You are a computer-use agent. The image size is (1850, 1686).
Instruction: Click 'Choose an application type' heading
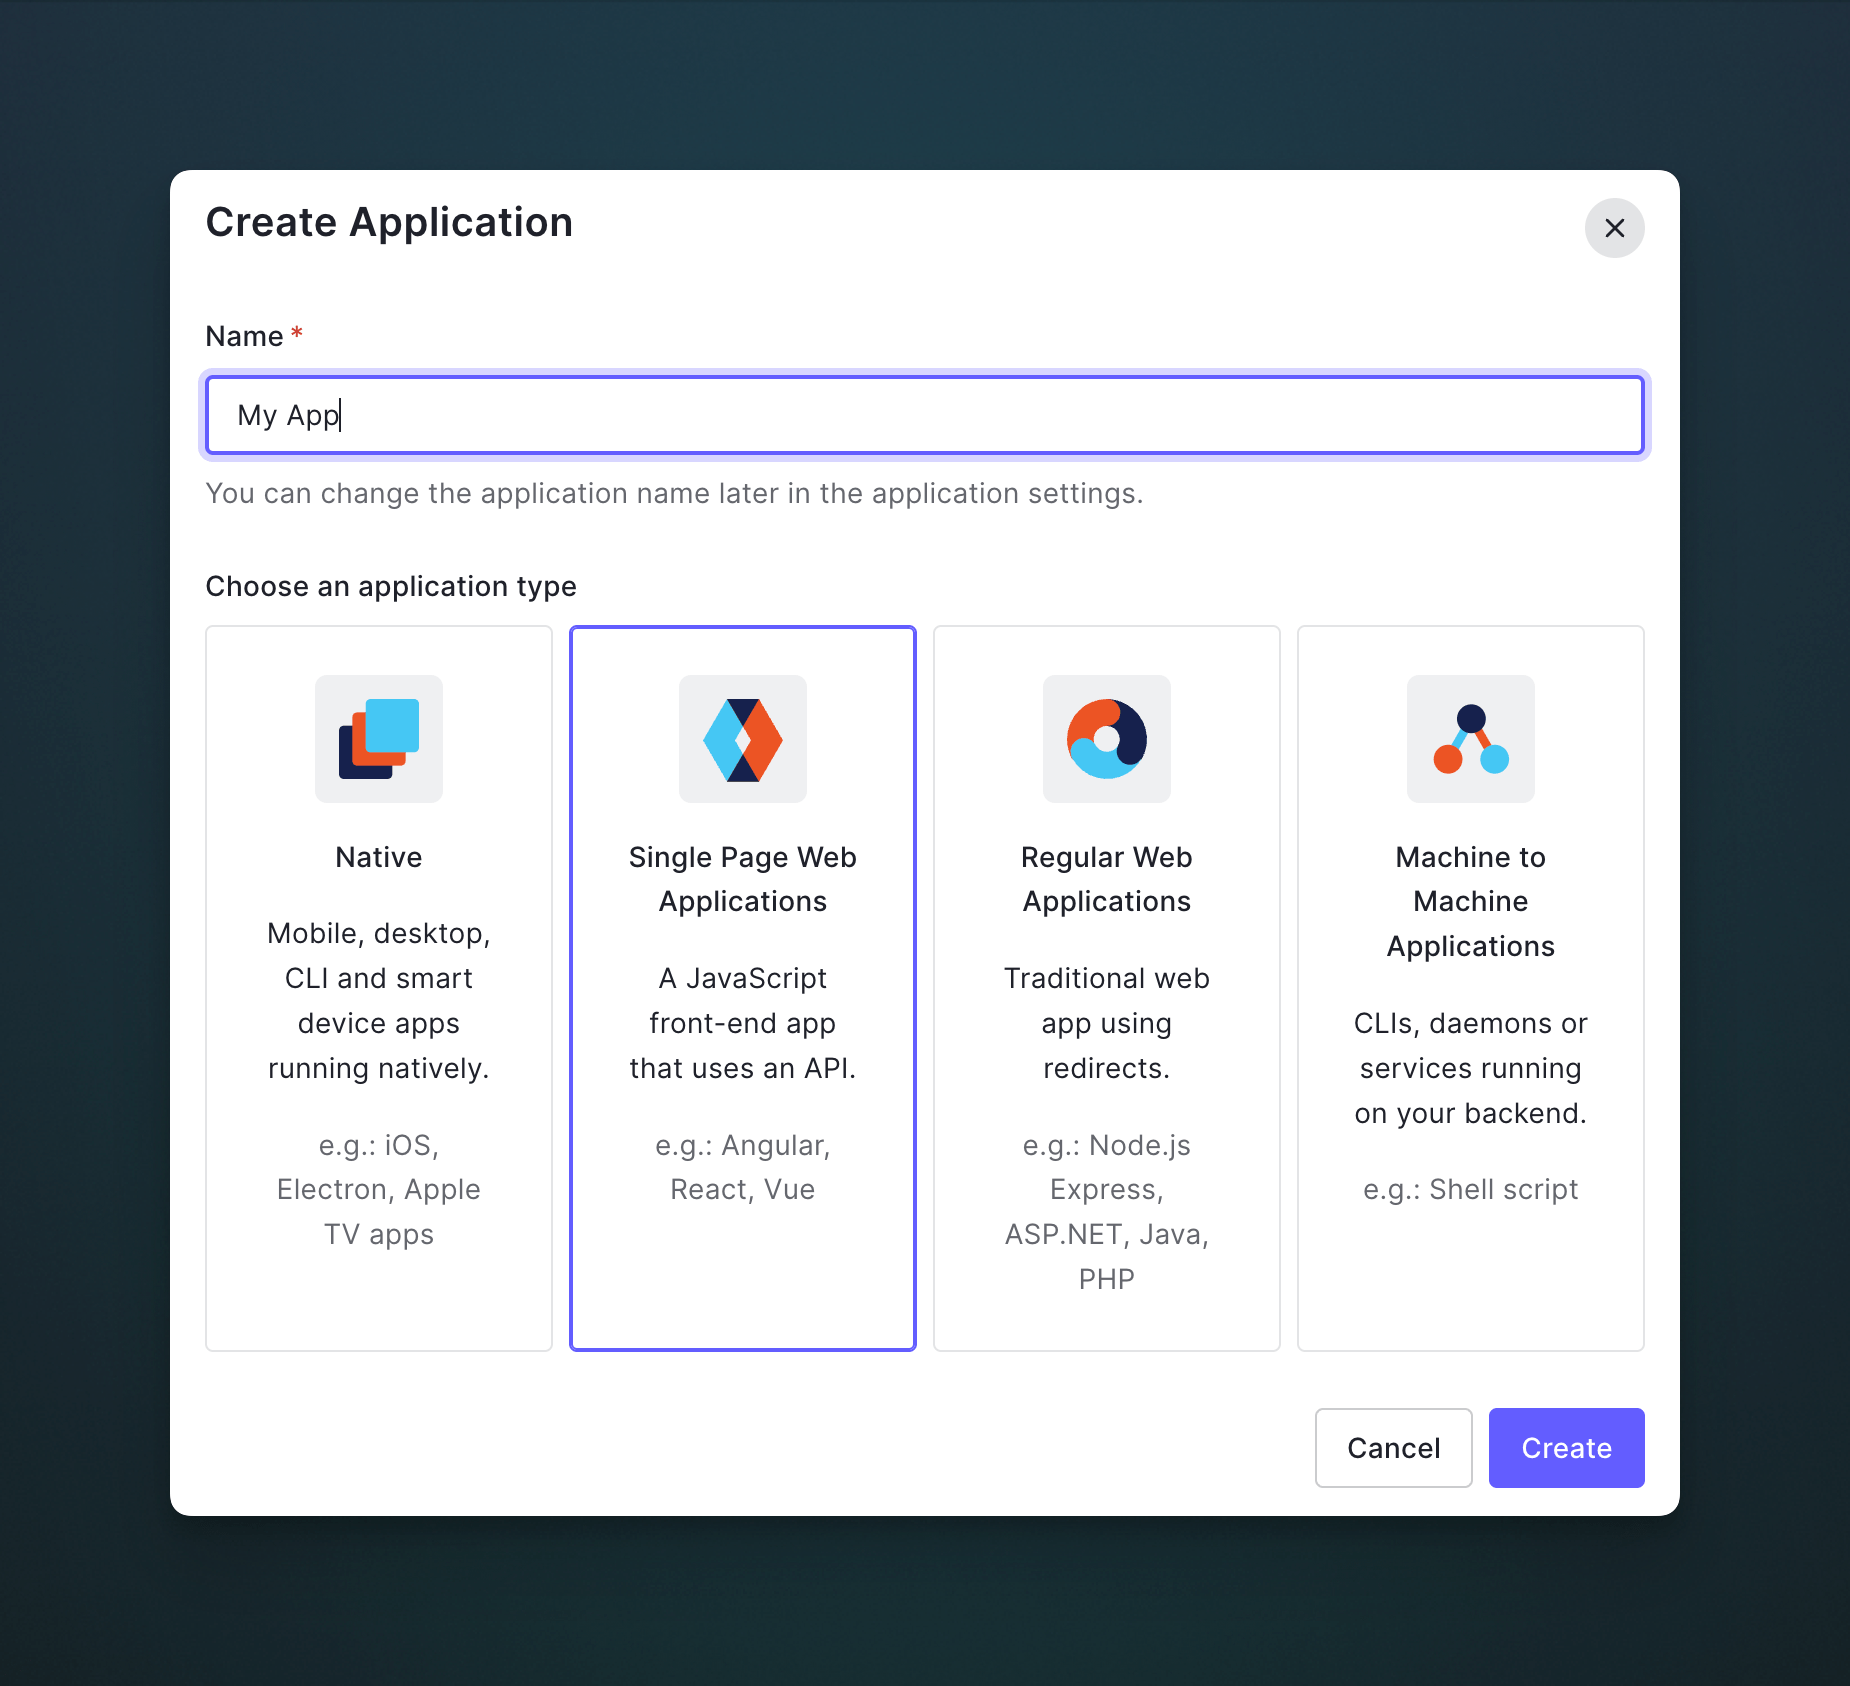click(391, 586)
